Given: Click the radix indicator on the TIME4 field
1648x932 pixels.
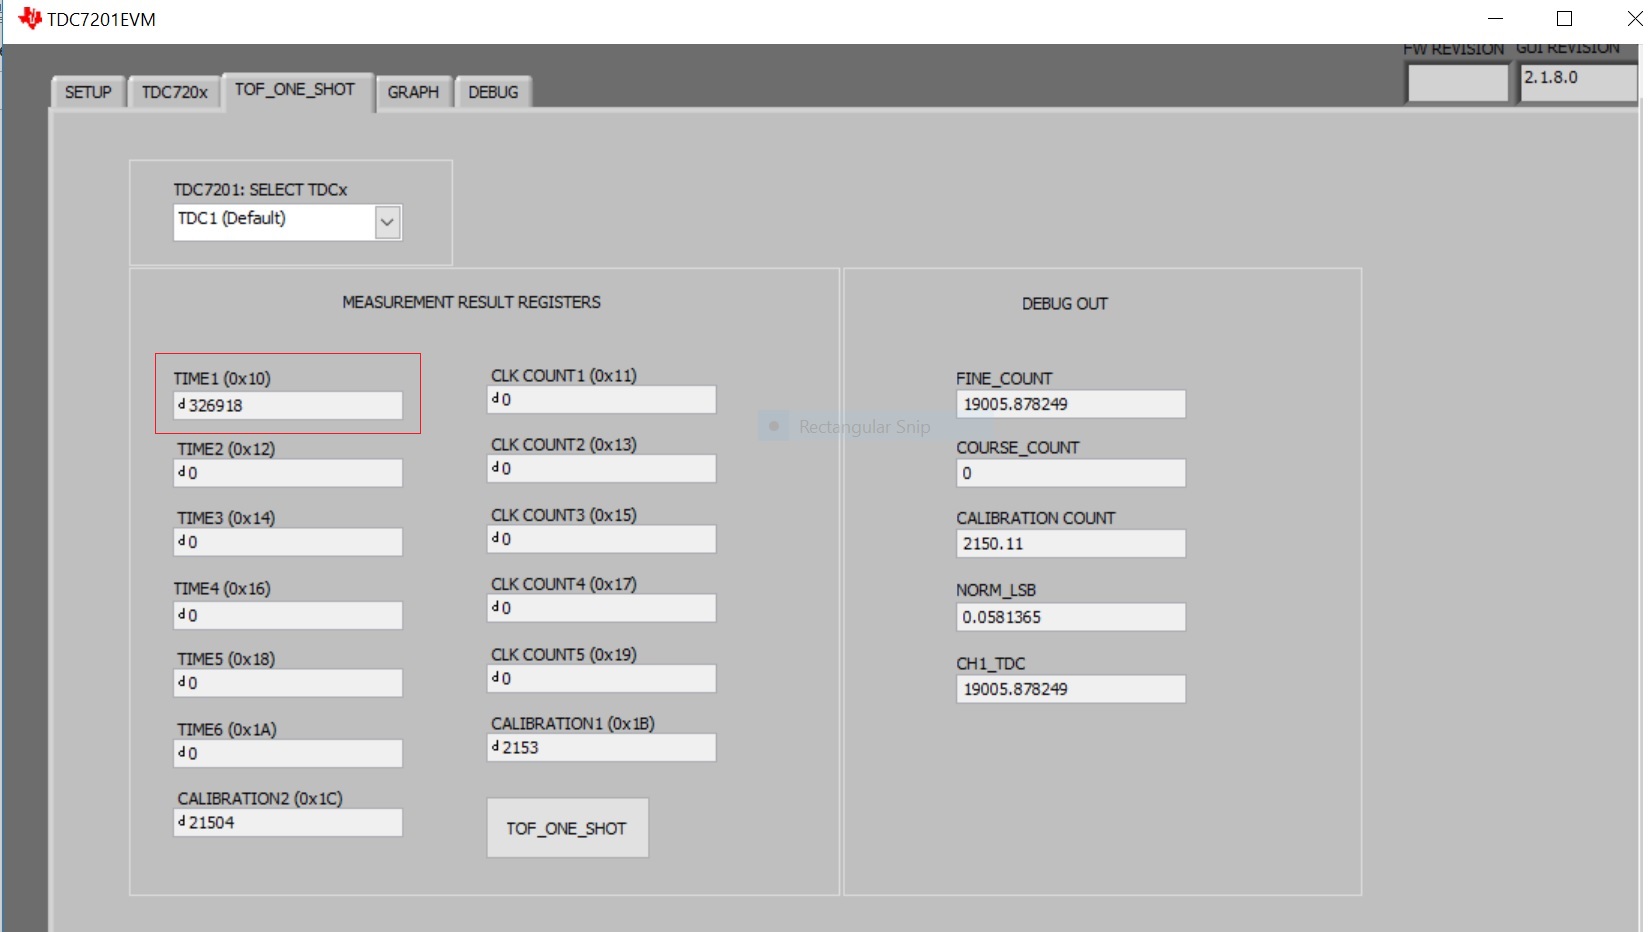Looking at the screenshot, I should click(x=181, y=615).
